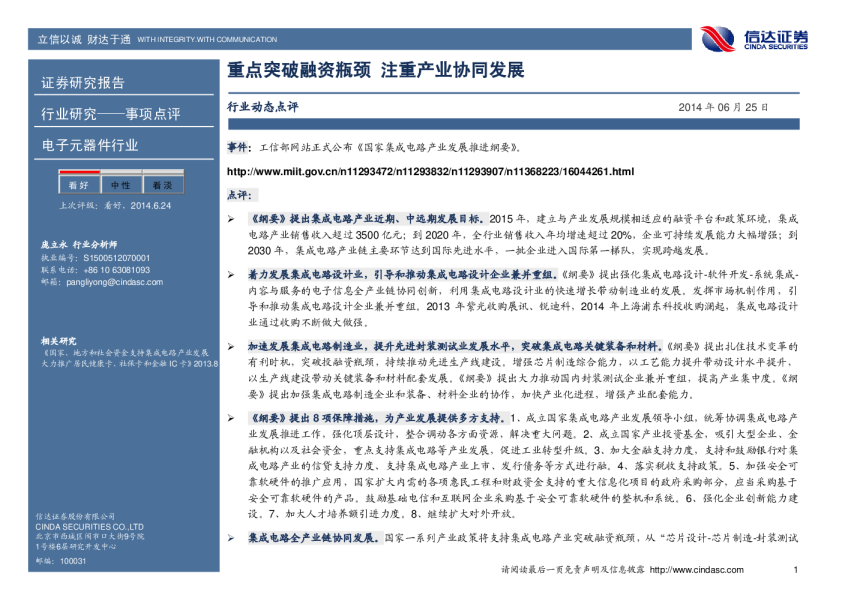Click the arrow bullet before 集成电路全产业链协同发展

pos(231,538)
